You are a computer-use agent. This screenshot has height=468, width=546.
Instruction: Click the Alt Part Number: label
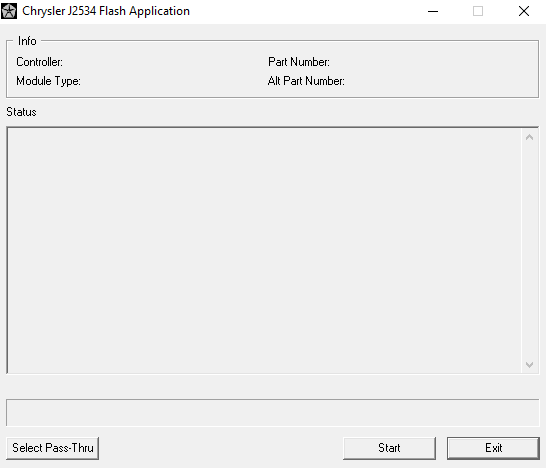[306, 81]
